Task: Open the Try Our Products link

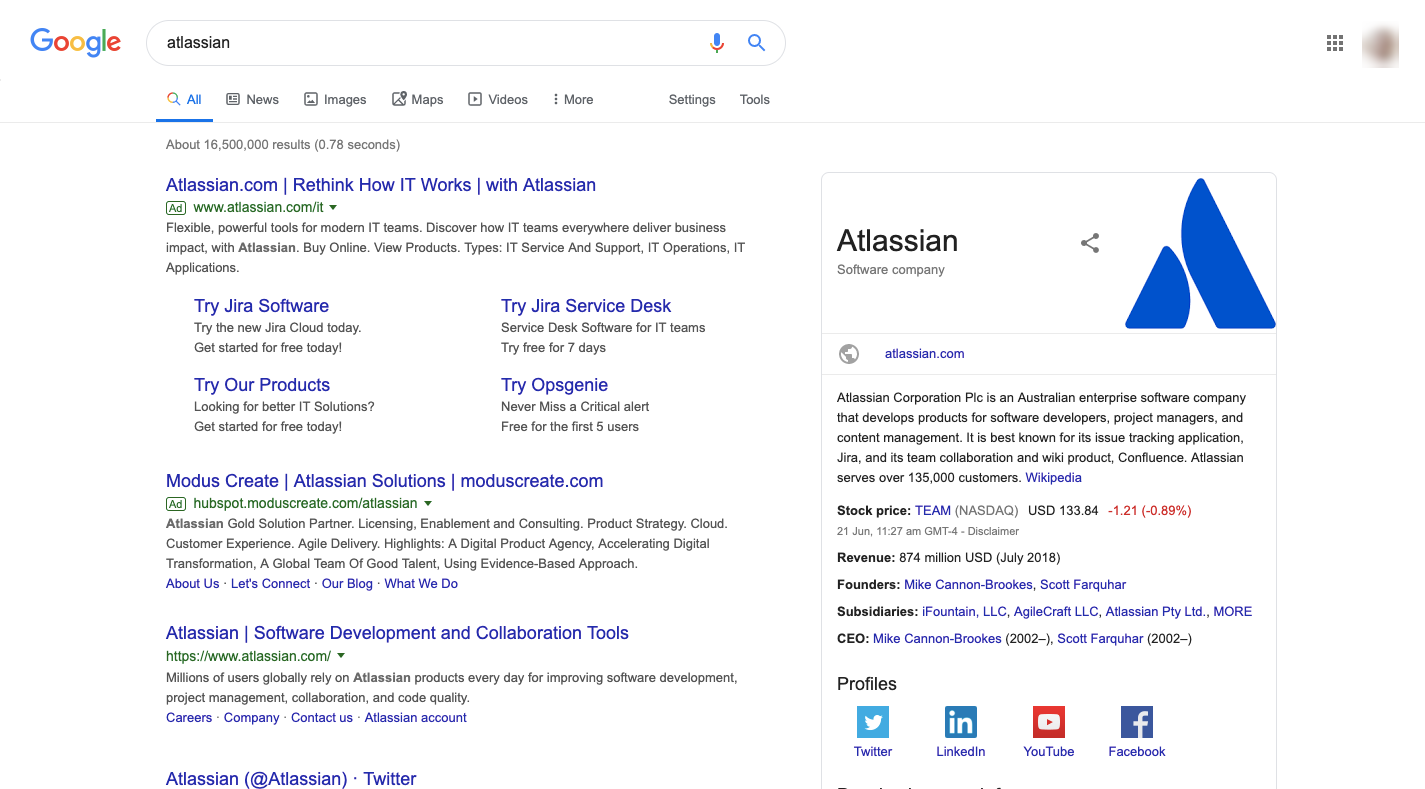Action: coord(262,385)
